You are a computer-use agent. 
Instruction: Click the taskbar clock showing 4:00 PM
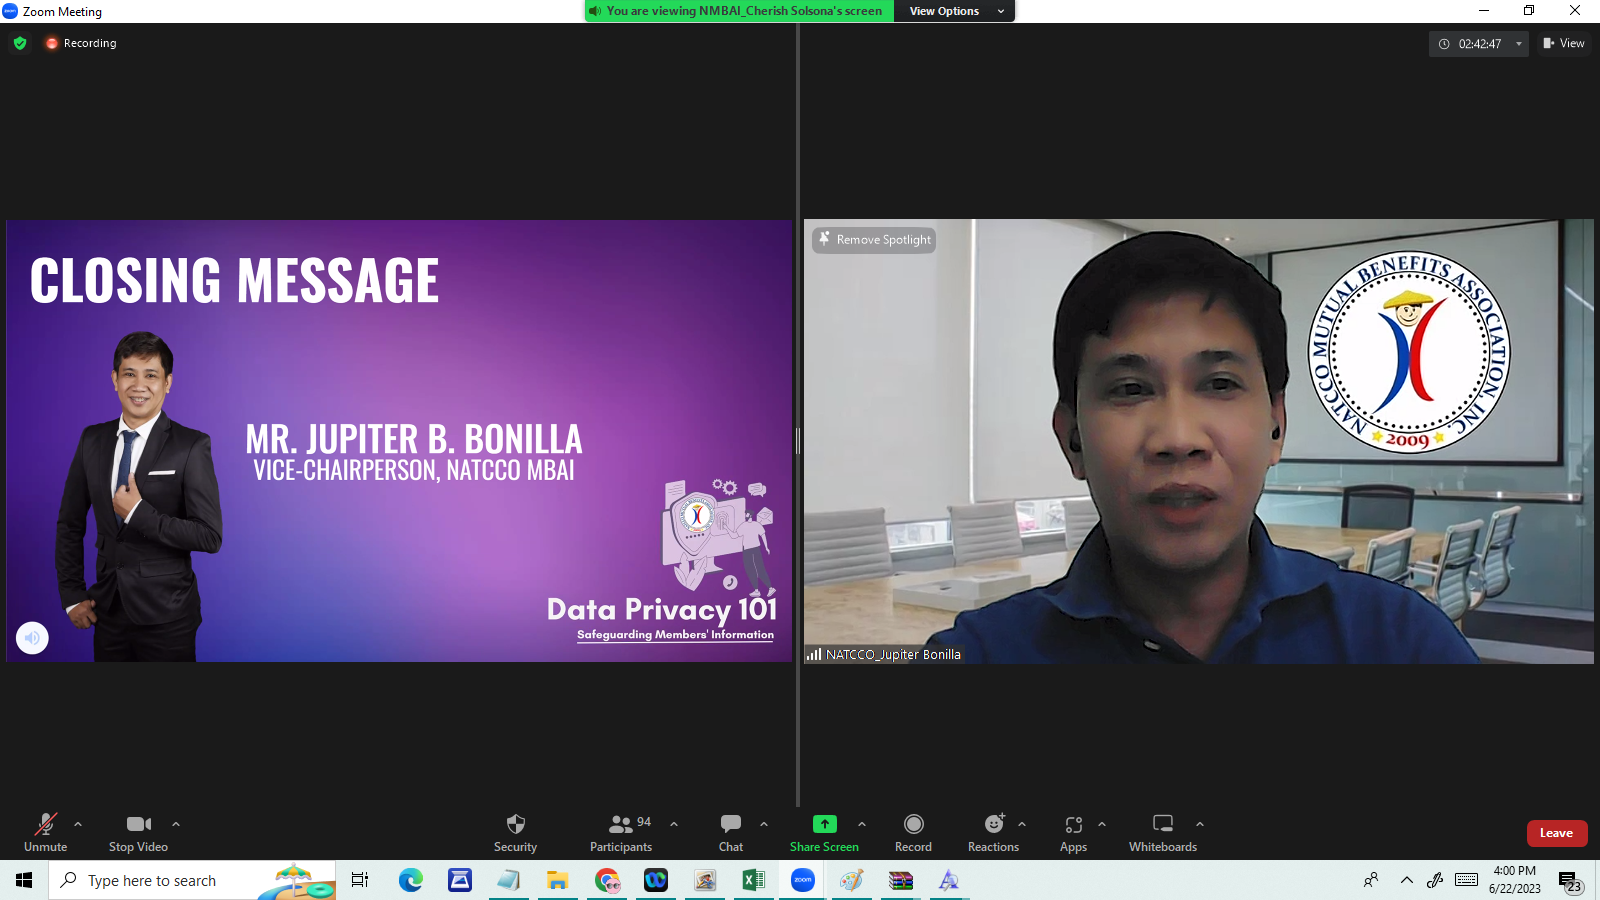pos(1514,880)
